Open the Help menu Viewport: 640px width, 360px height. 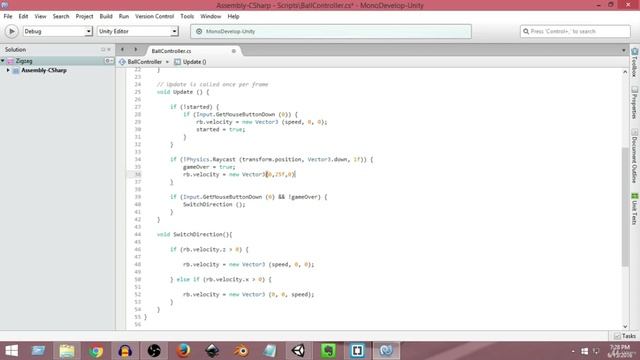click(233, 16)
